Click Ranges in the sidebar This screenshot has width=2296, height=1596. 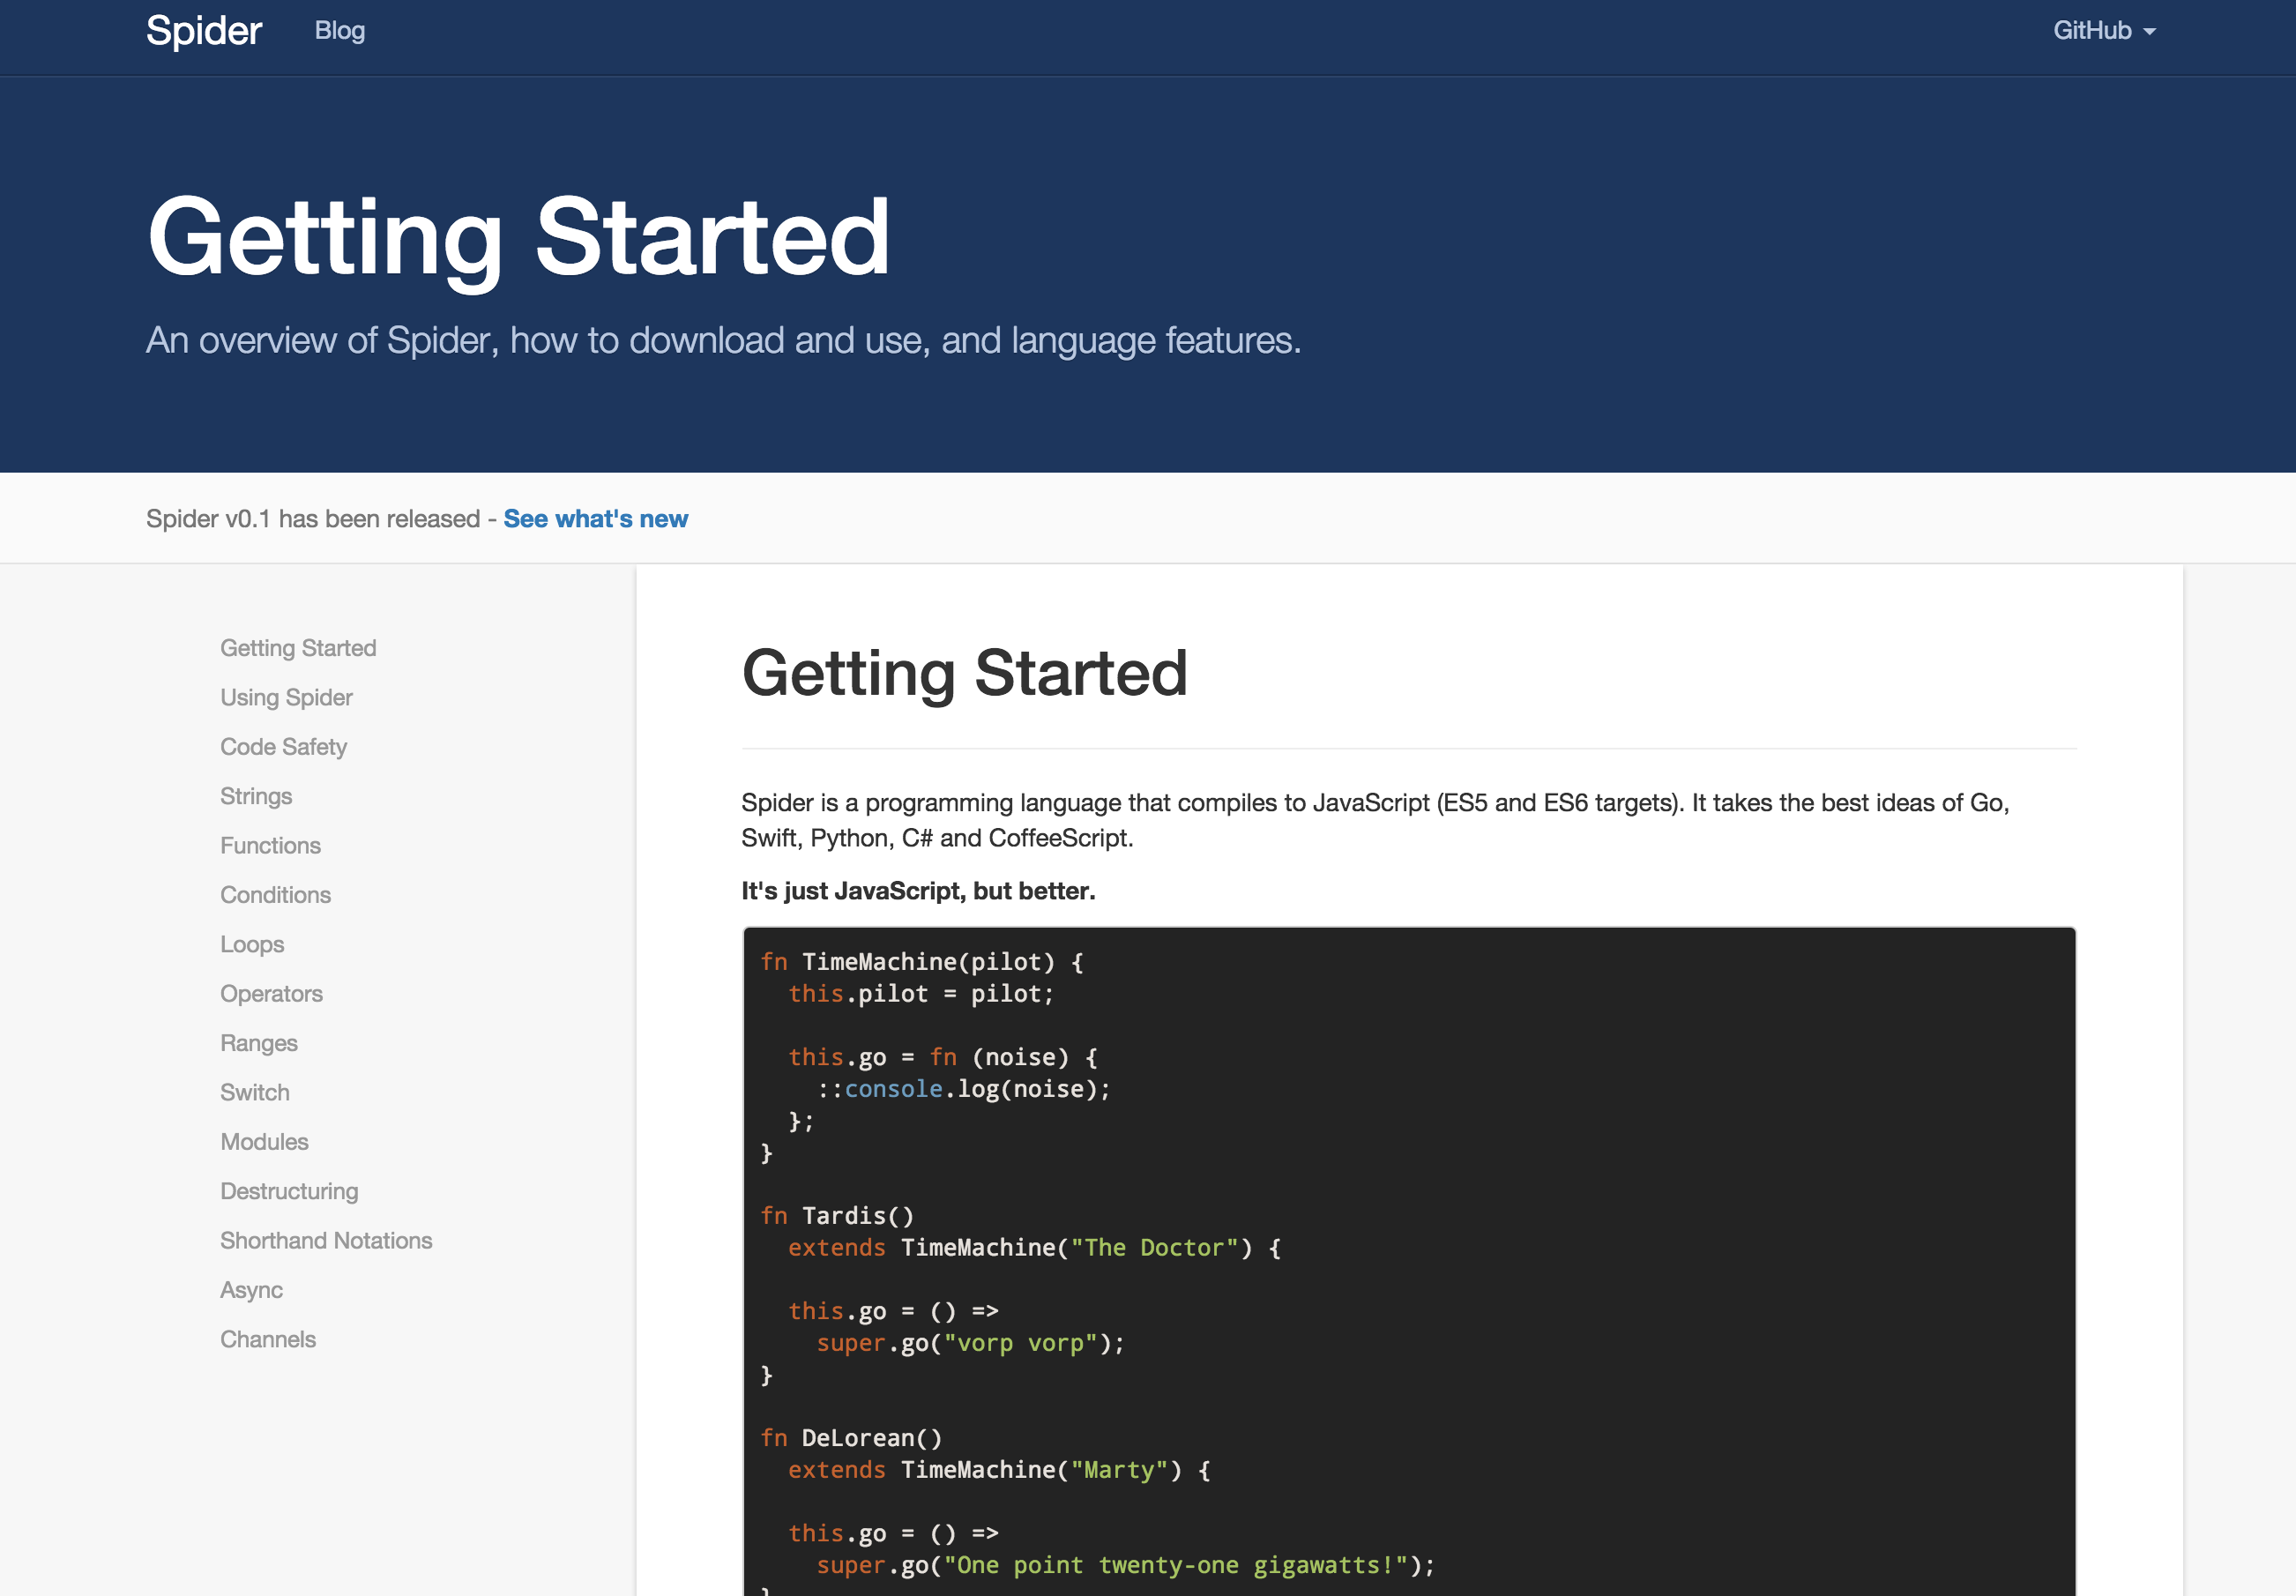[259, 1043]
